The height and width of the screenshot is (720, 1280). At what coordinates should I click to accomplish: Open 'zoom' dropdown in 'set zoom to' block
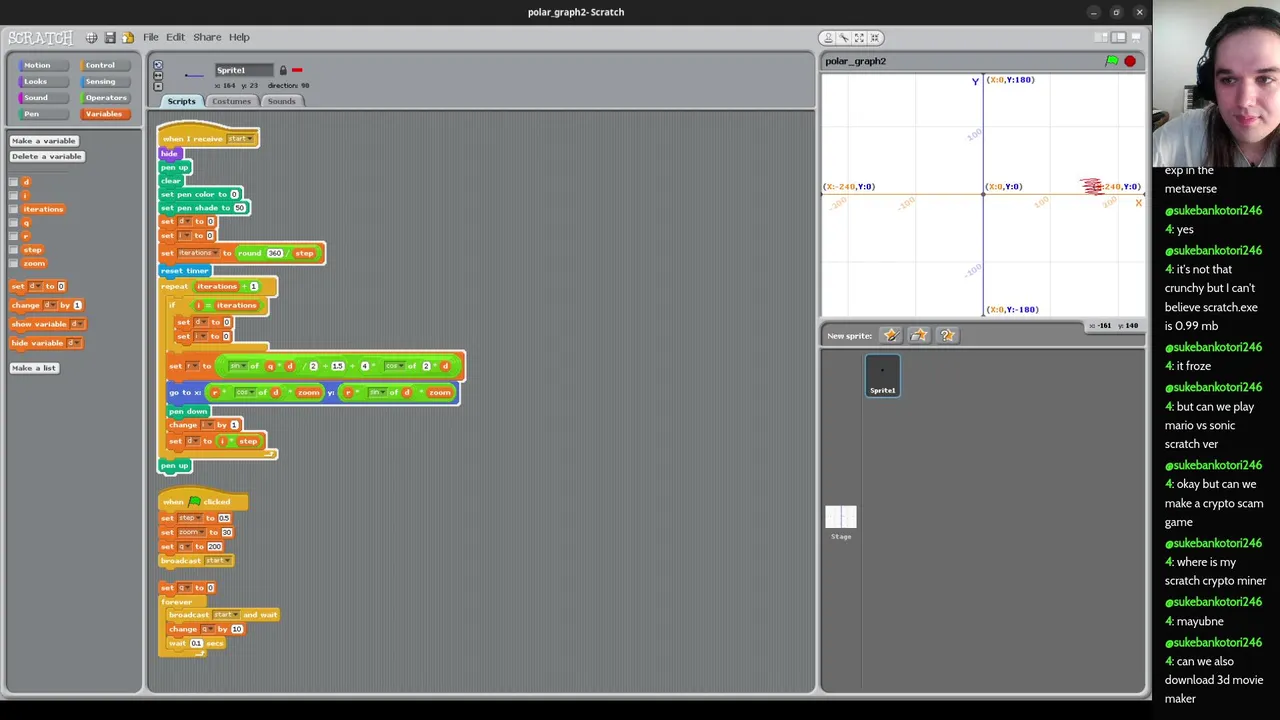(x=192, y=532)
